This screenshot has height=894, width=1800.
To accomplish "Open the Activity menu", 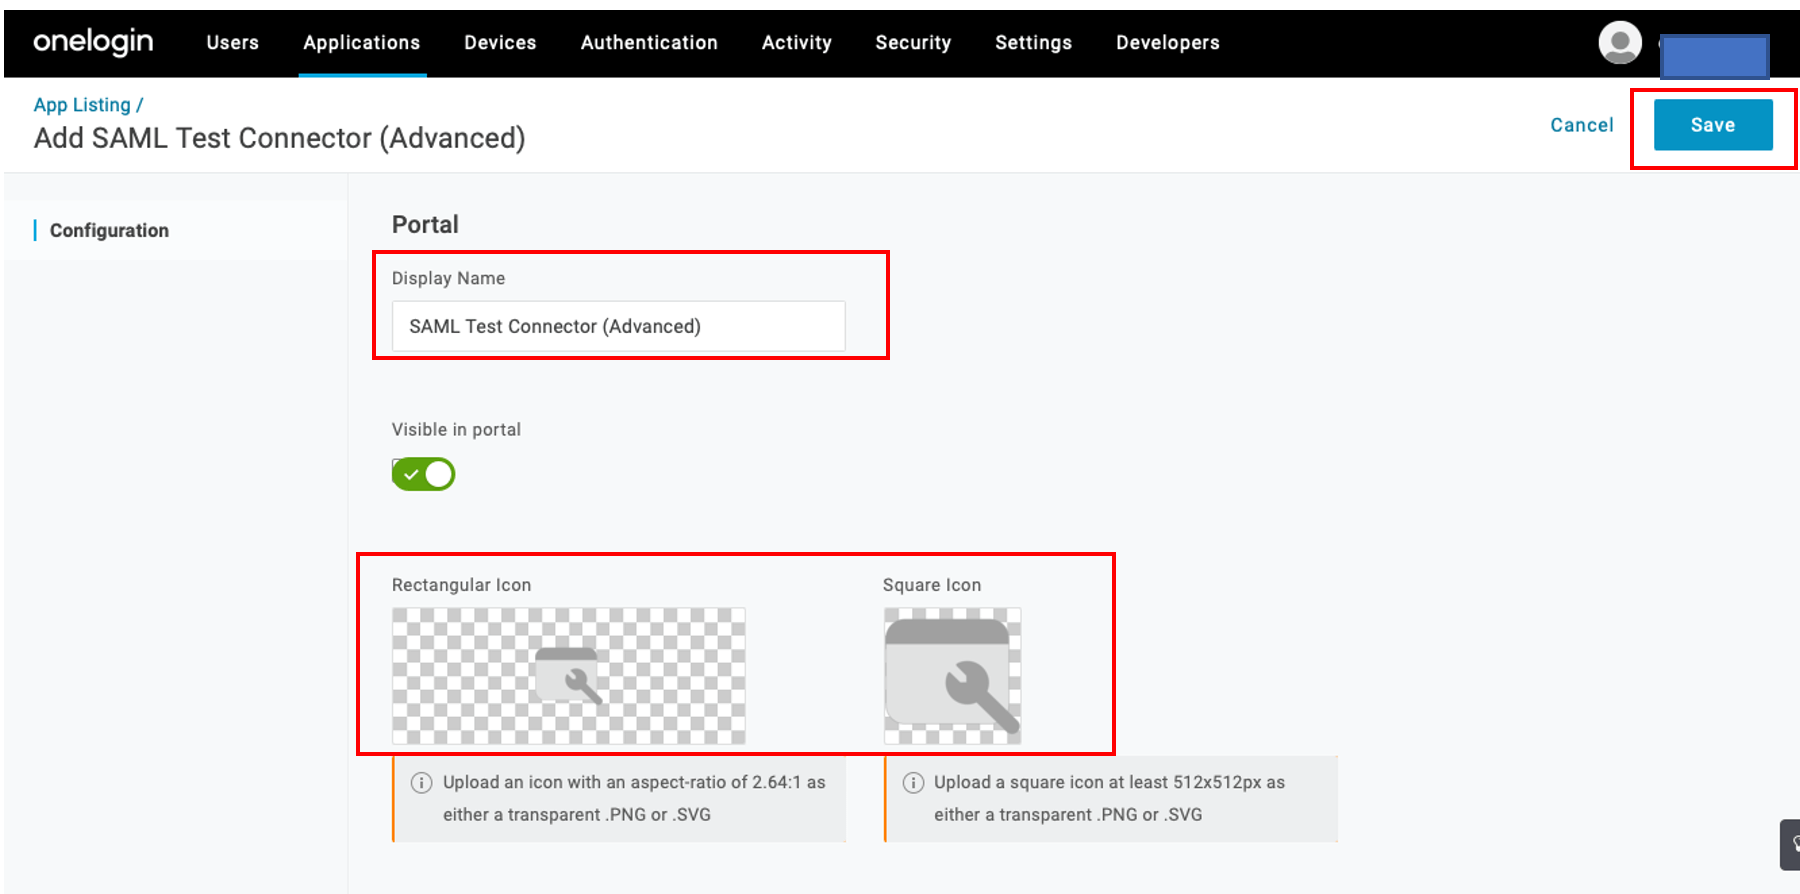I will pyautogui.click(x=796, y=43).
